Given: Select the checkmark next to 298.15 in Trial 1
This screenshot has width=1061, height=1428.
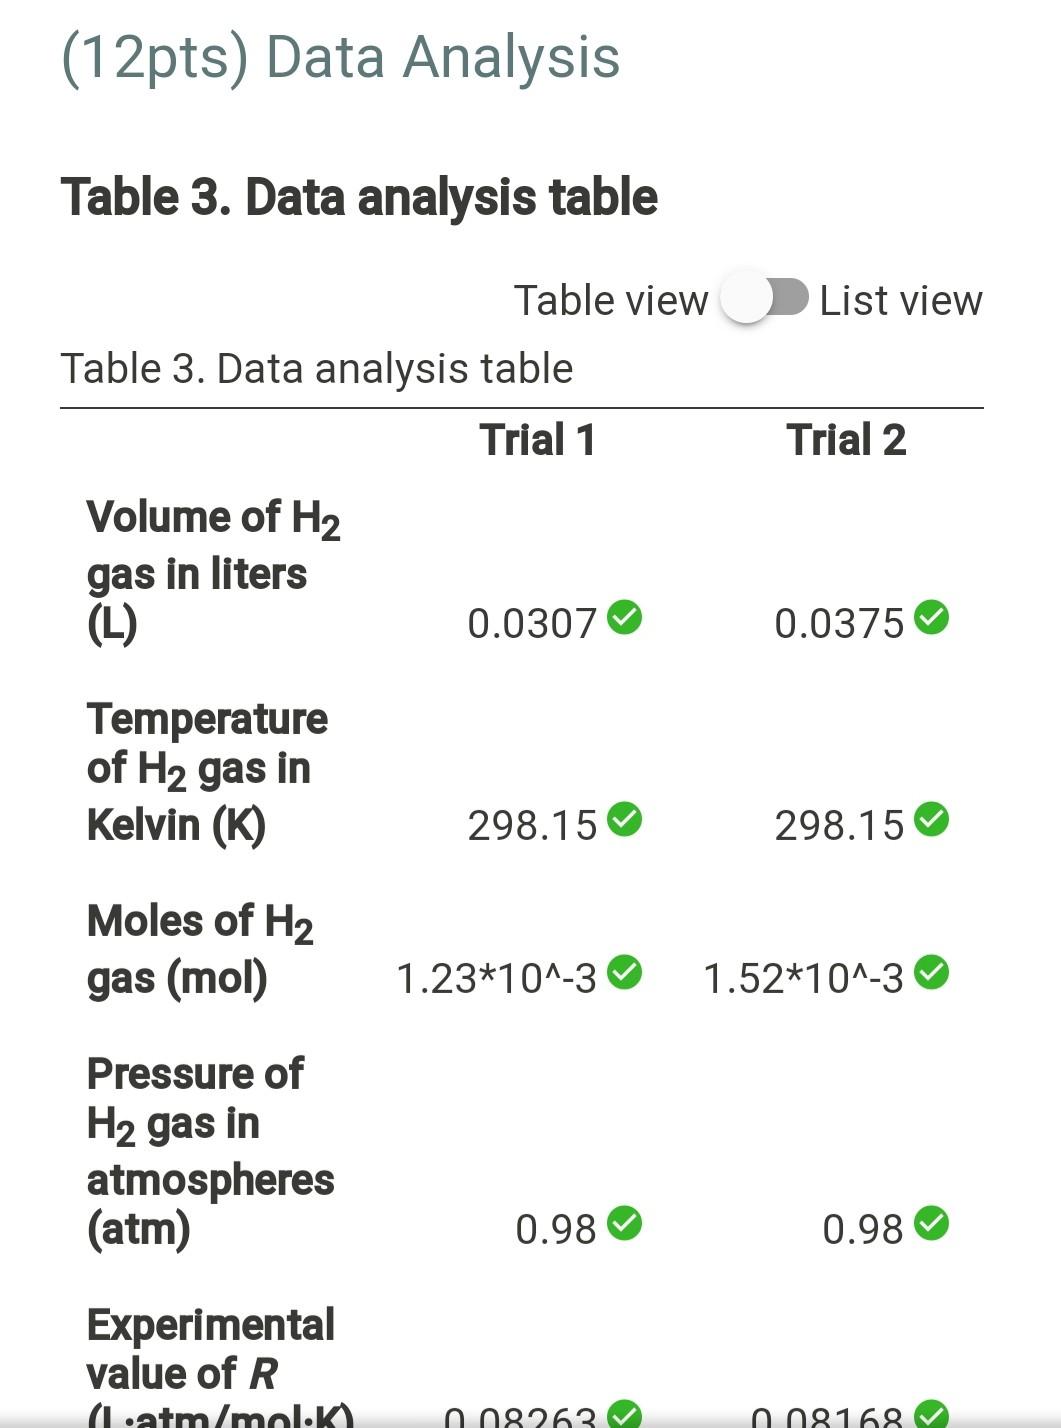Looking at the screenshot, I should pyautogui.click(x=625, y=821).
